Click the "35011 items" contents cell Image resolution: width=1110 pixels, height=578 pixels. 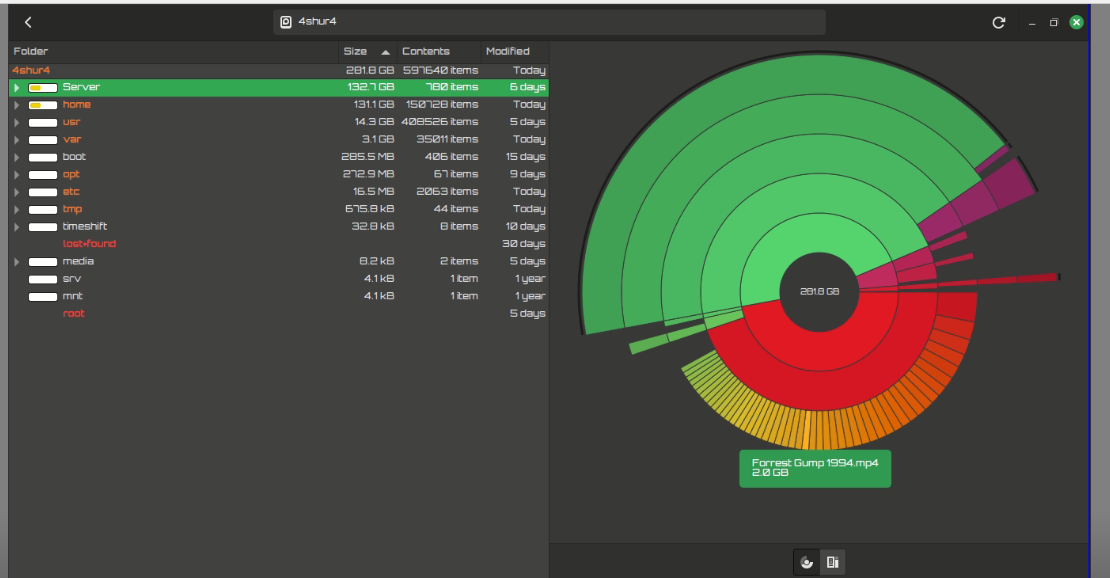click(x=447, y=140)
